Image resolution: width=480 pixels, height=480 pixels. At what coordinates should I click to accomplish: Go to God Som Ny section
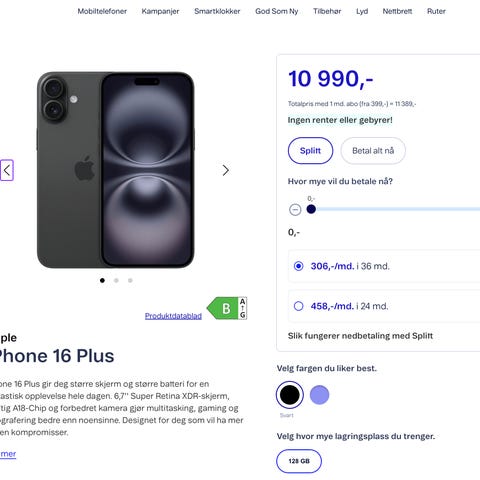pos(277,11)
